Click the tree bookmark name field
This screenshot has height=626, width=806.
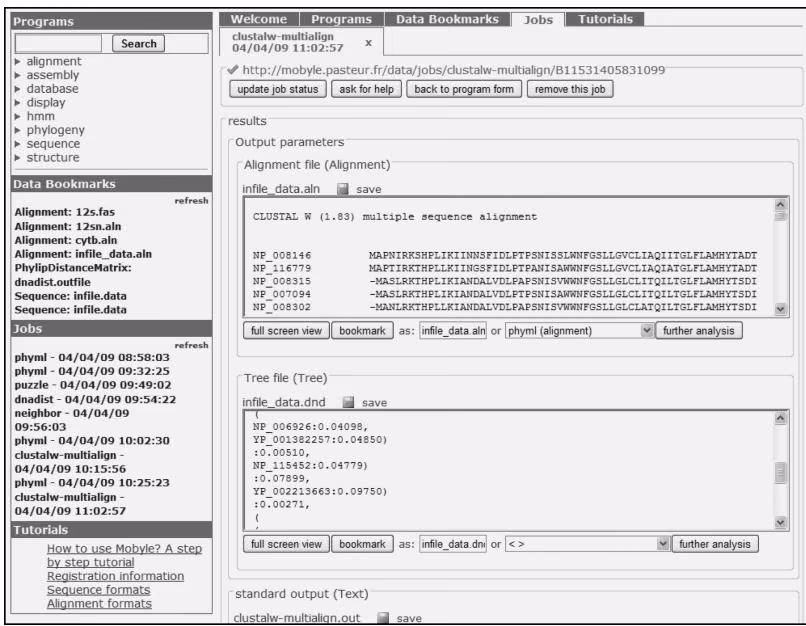[453, 544]
